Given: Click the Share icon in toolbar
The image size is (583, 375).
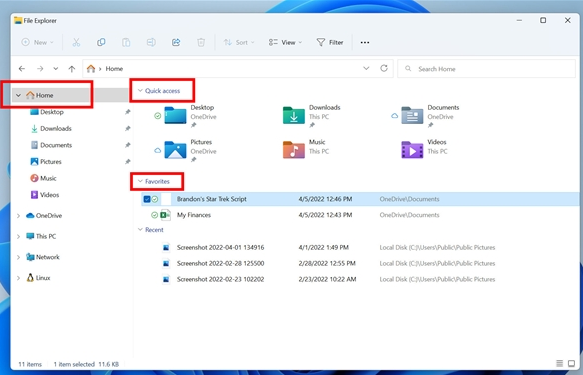Looking at the screenshot, I should 176,42.
